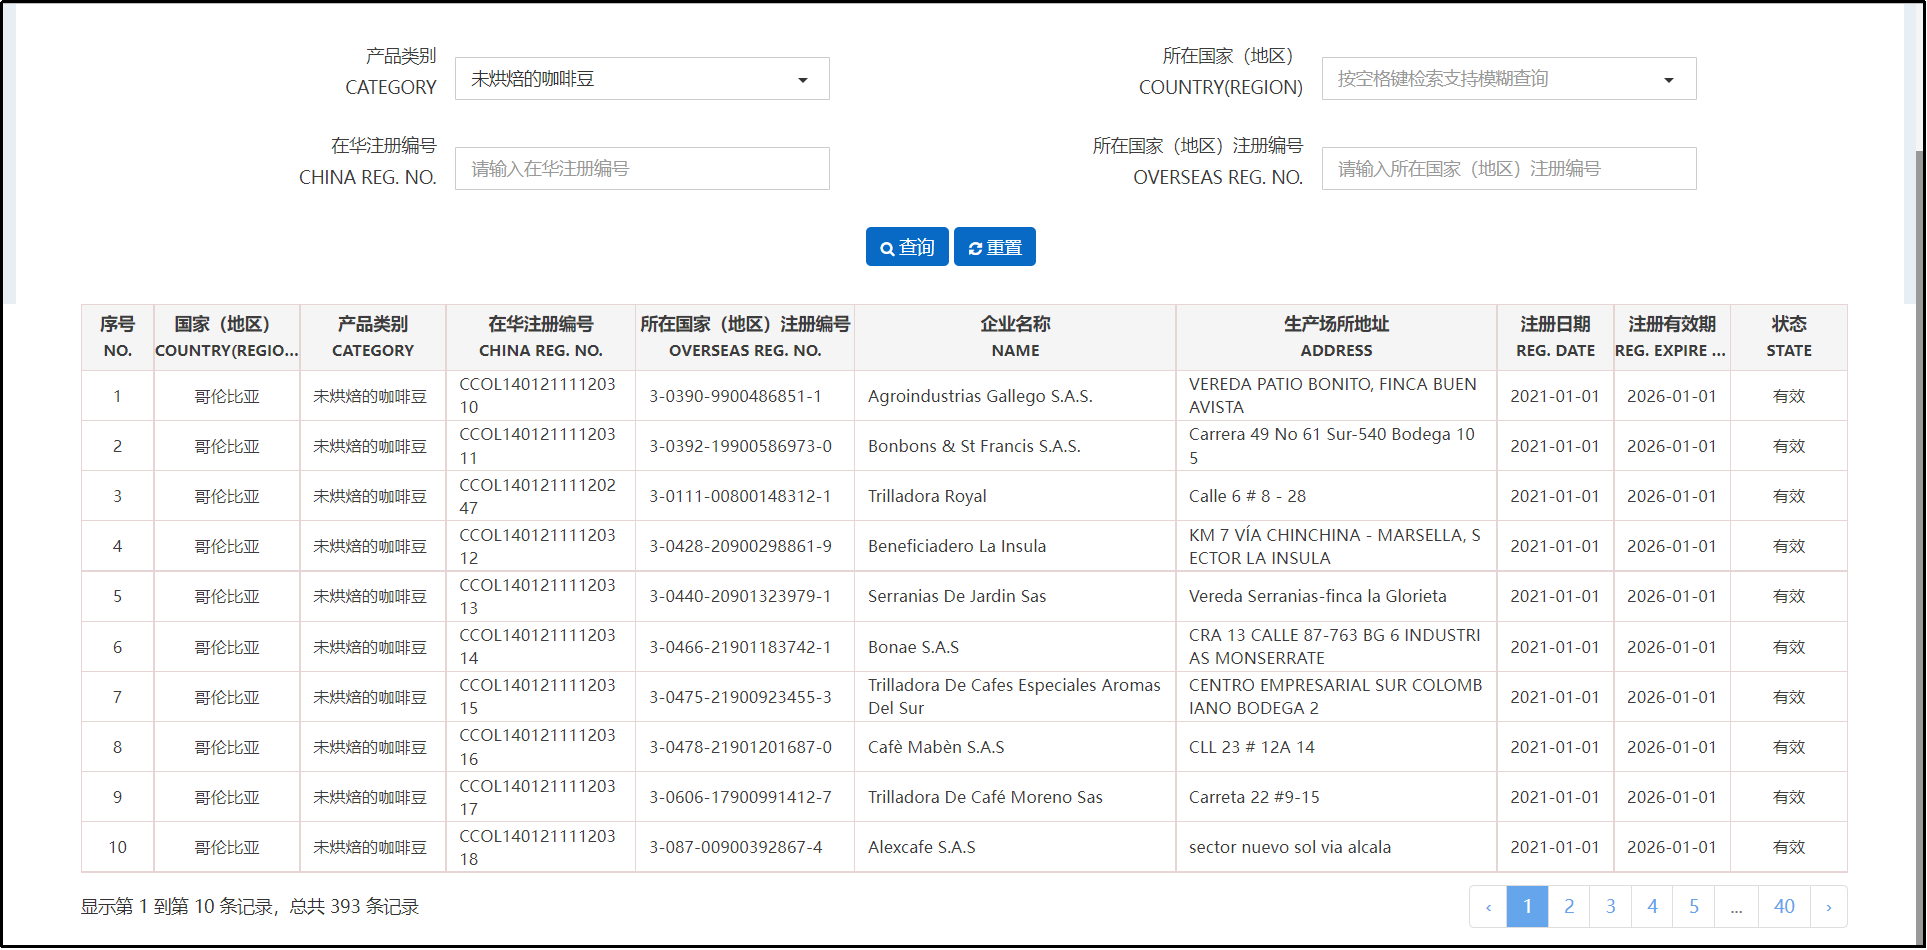Select company name Trilladora De Café Moreno Sas
The height and width of the screenshot is (950, 1927).
(x=985, y=797)
